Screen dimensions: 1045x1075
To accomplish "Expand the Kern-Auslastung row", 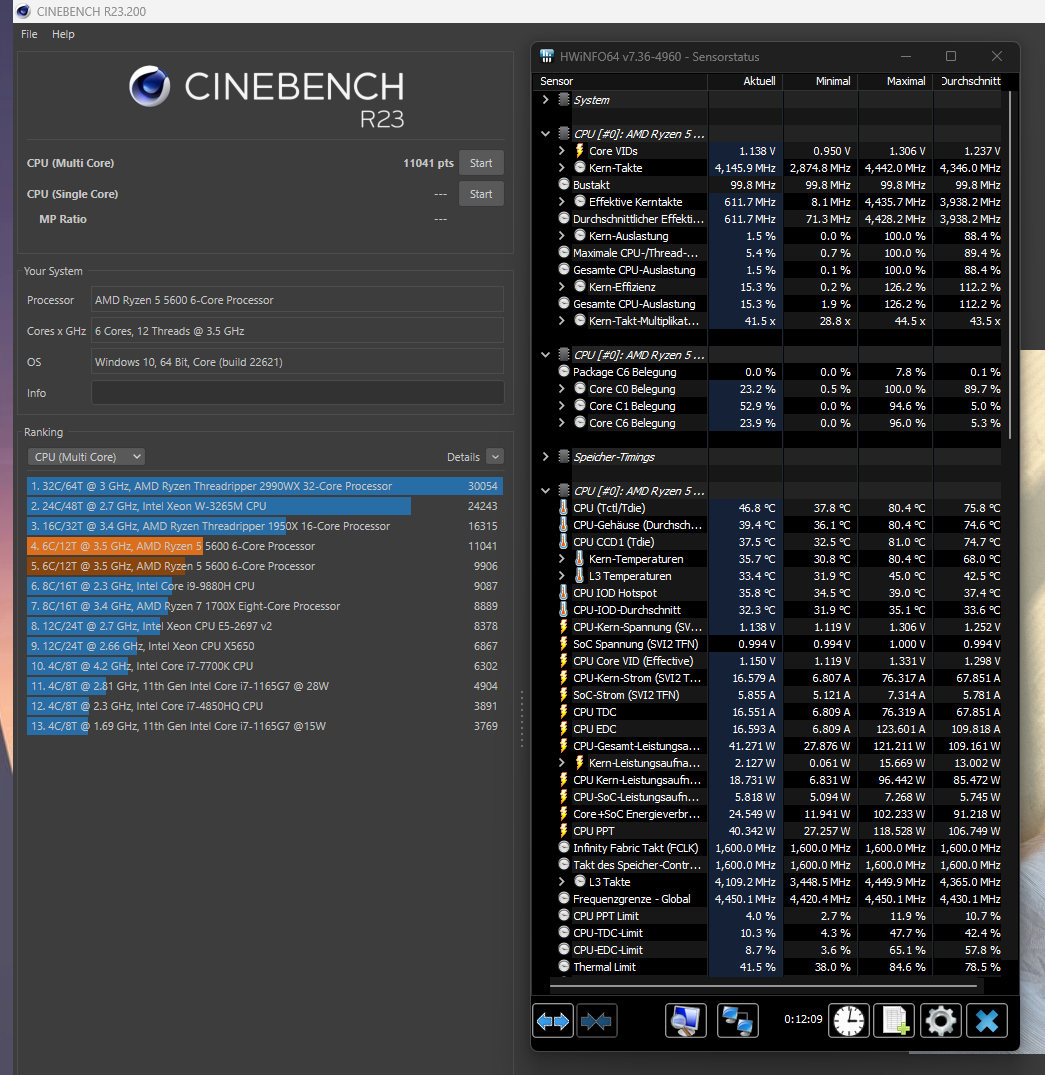I will click(562, 236).
